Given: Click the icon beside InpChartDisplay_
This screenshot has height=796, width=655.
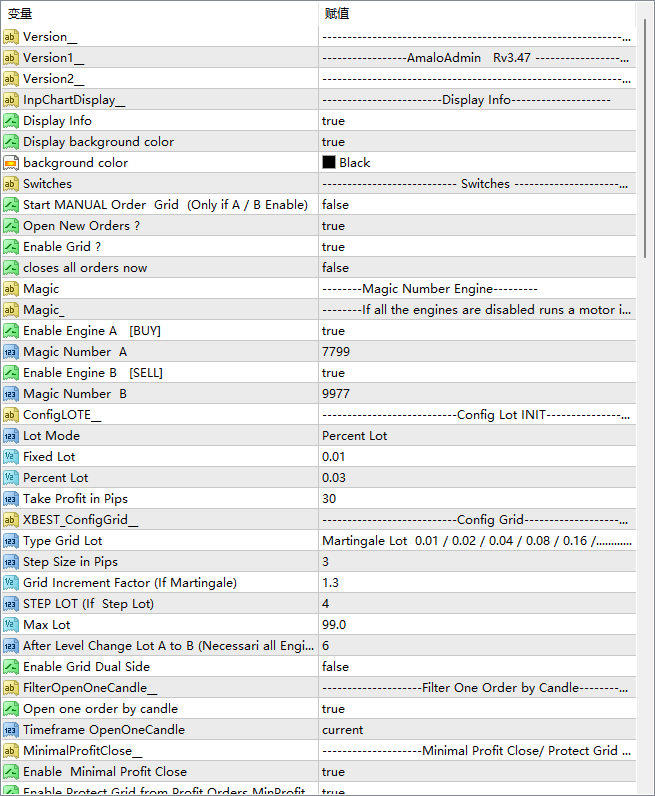Looking at the screenshot, I should pos(11,100).
